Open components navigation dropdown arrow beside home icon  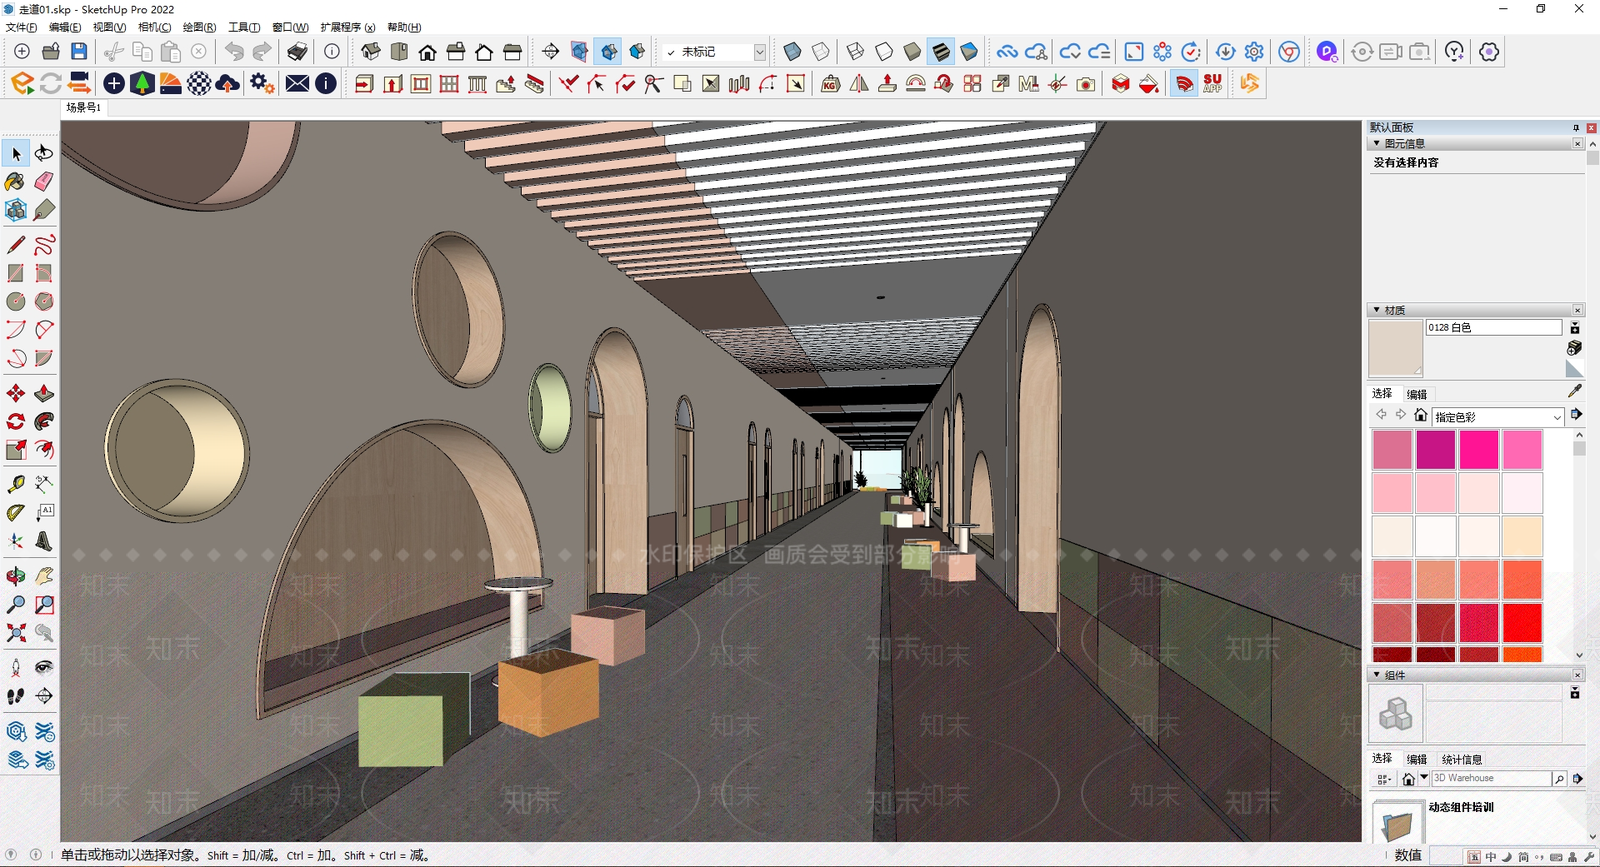(x=1424, y=777)
